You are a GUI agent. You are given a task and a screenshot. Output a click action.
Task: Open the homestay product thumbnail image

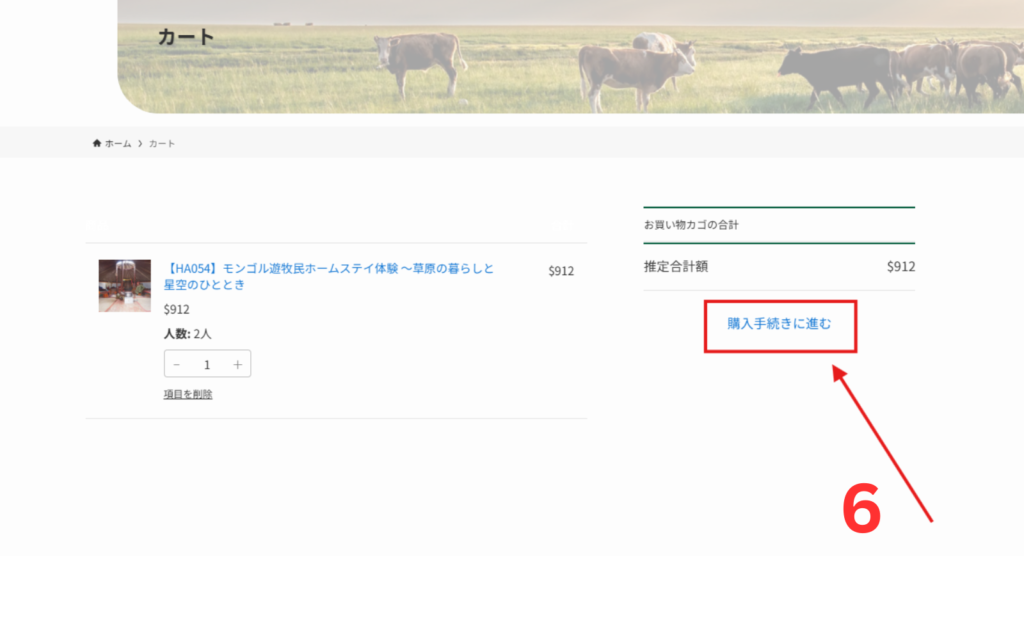point(124,286)
